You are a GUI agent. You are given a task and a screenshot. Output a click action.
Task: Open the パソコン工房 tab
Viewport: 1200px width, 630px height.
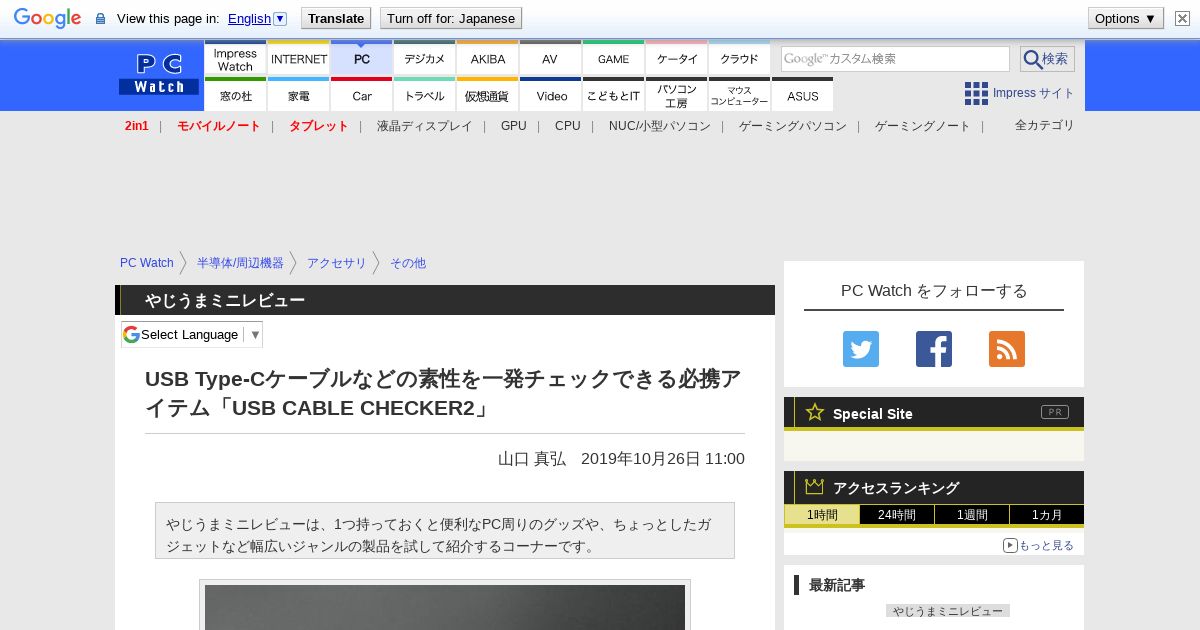(677, 95)
